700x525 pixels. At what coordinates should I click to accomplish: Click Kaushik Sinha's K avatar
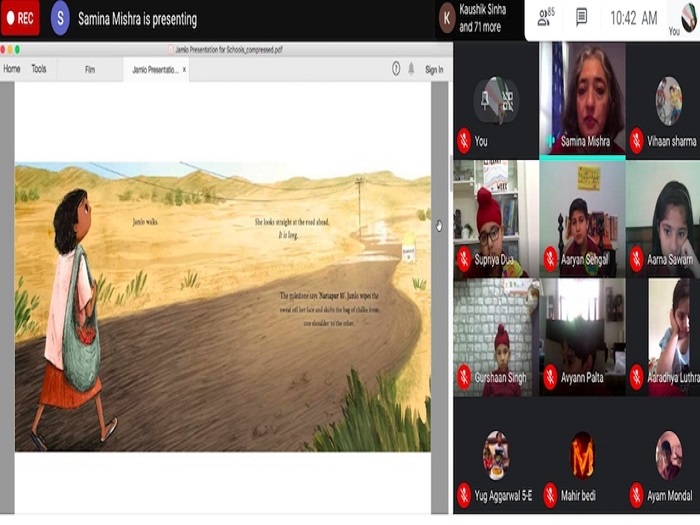(446, 18)
